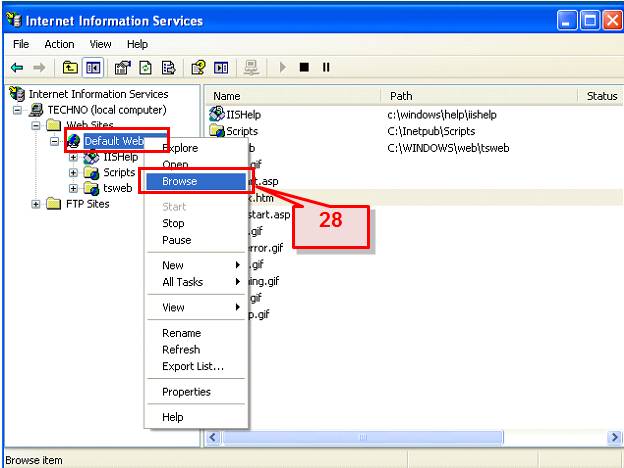Click the Scripts icon in list pane

[x=217, y=131]
